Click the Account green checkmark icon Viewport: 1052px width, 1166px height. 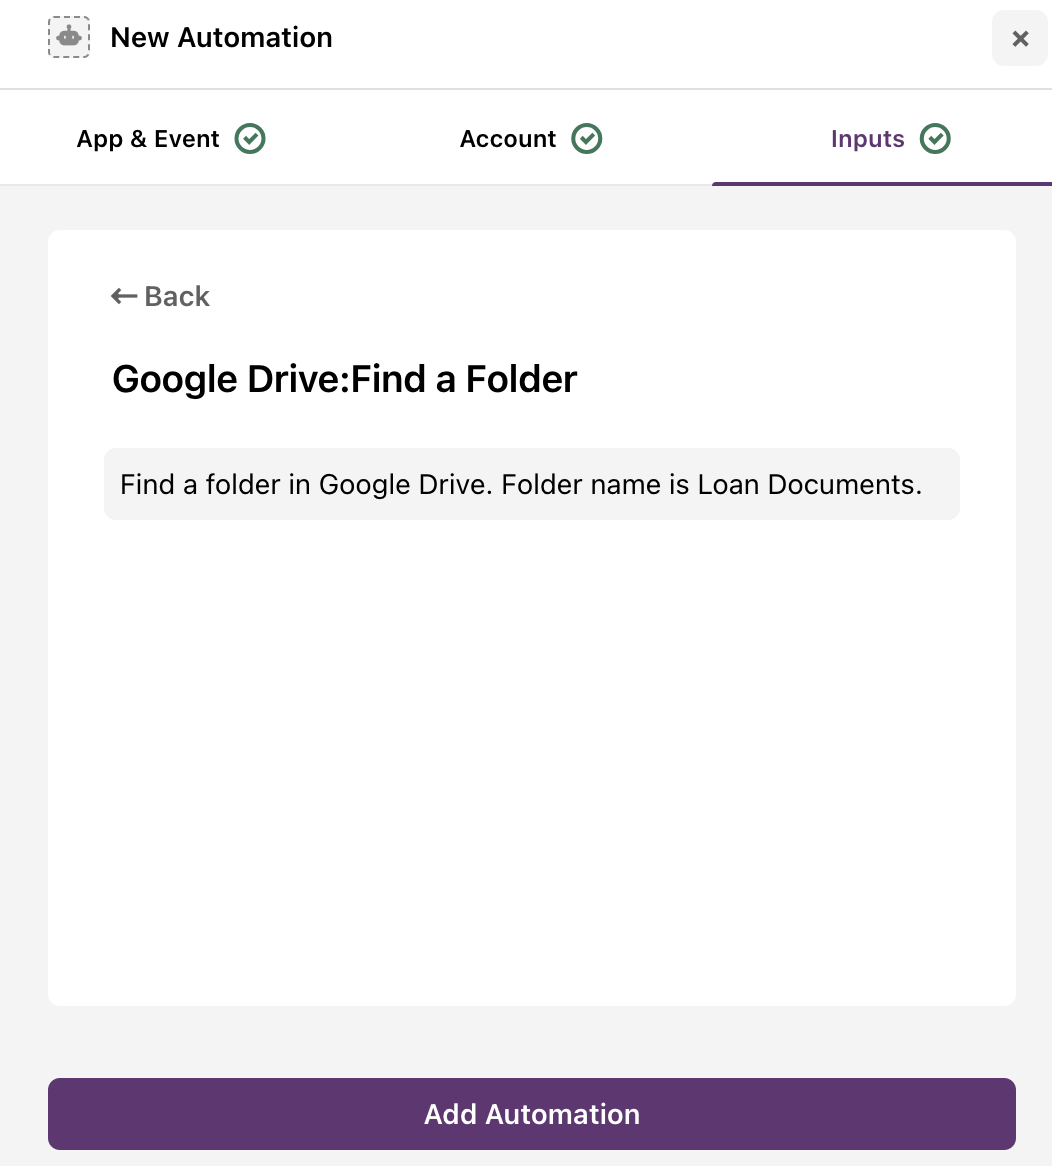click(587, 138)
